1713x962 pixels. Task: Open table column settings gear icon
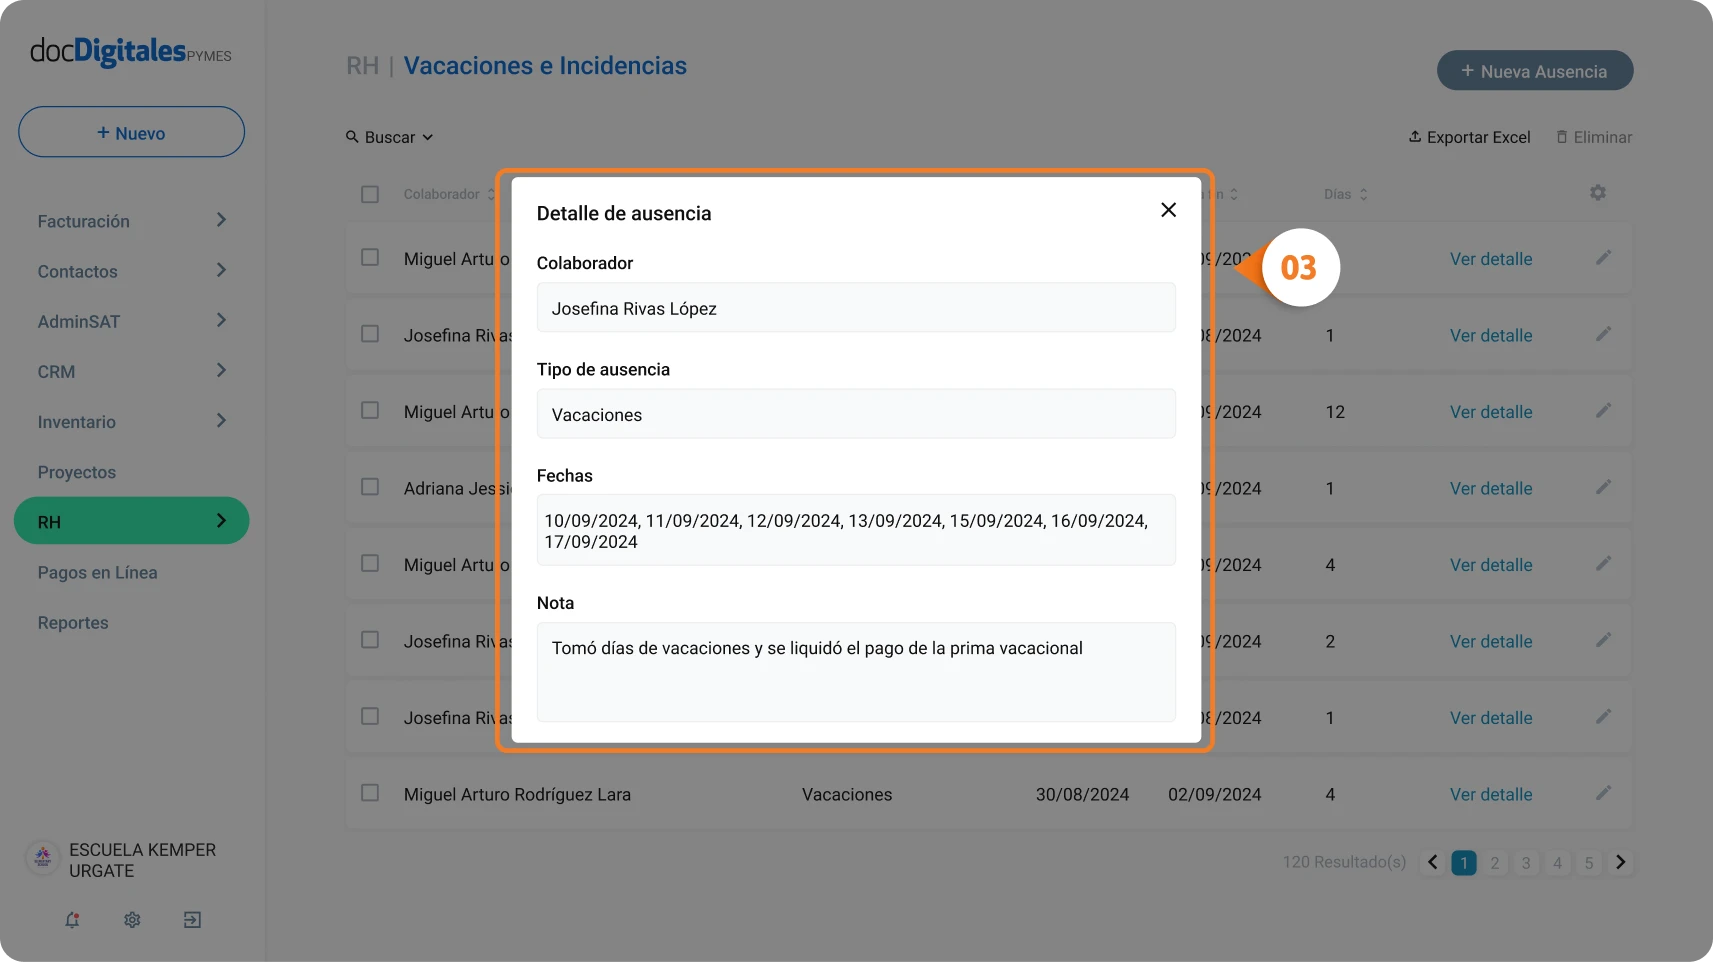click(x=1598, y=193)
